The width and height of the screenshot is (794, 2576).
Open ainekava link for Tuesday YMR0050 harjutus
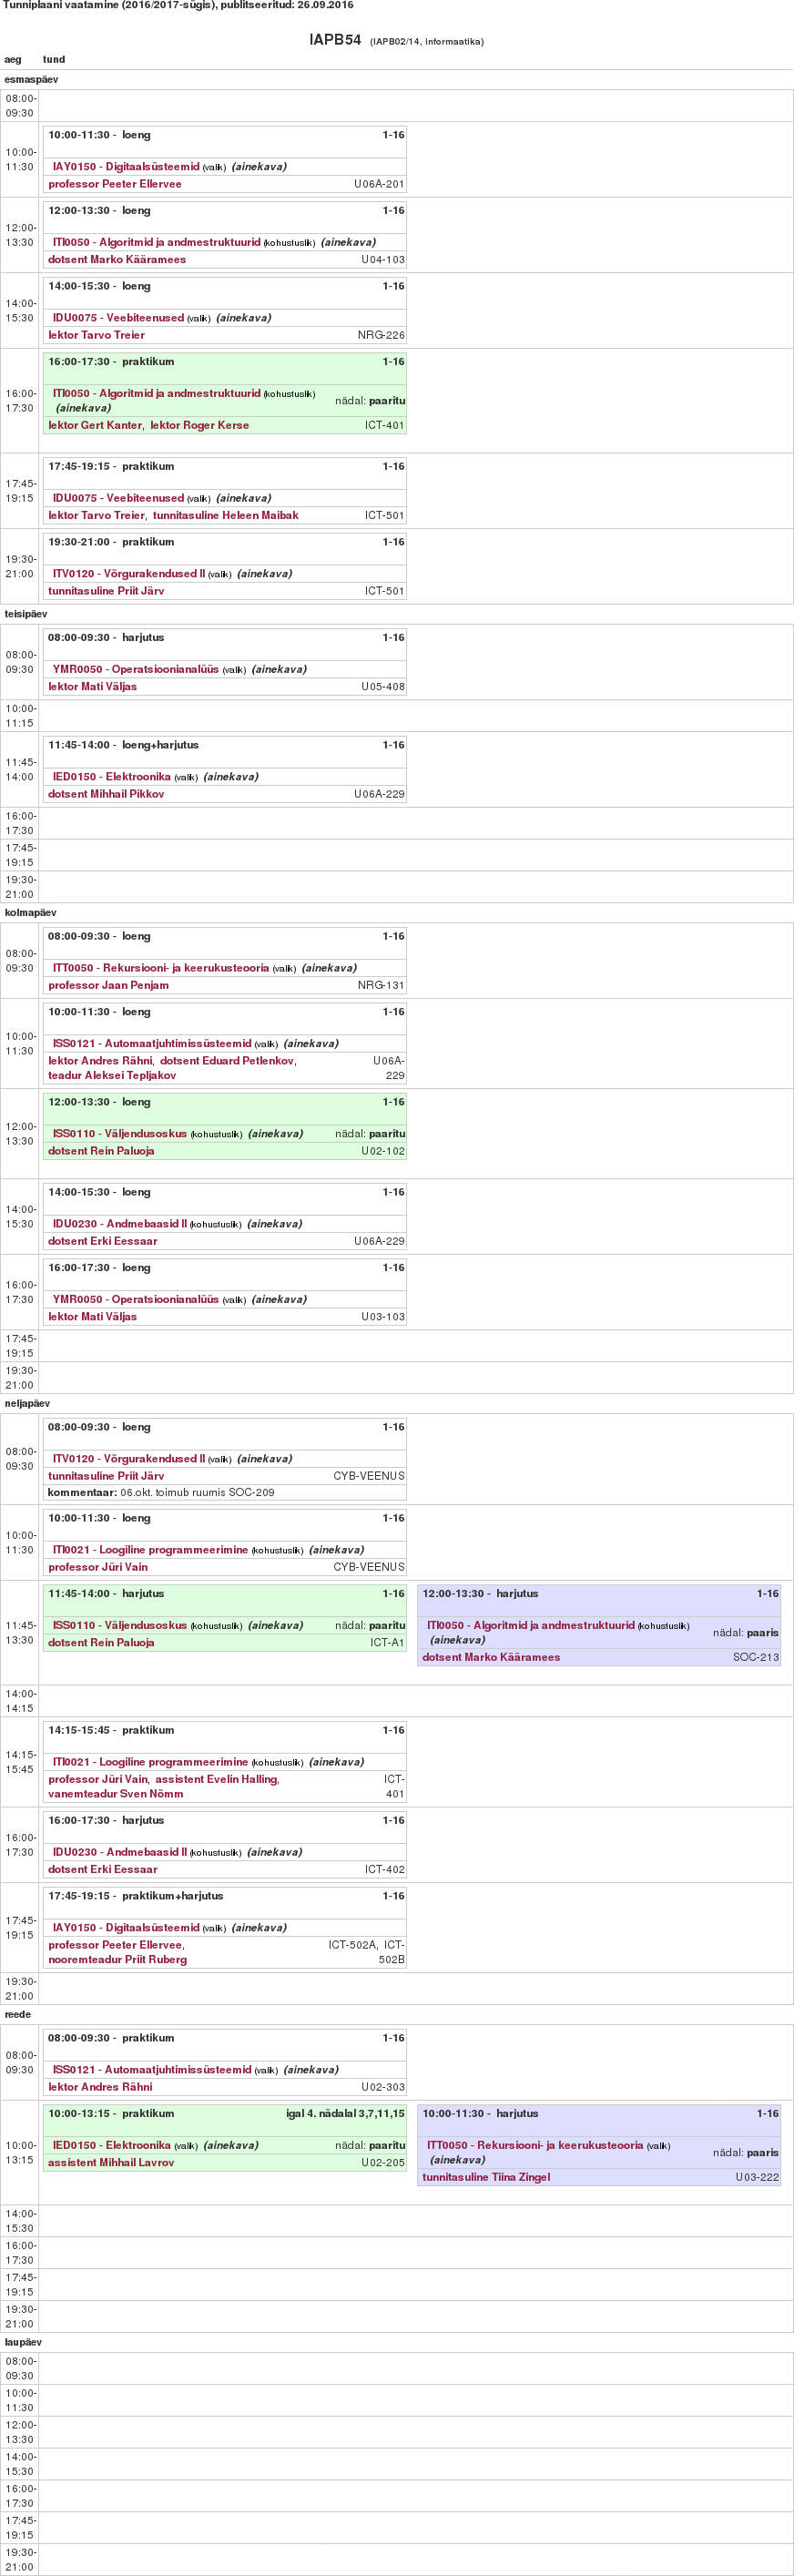tap(279, 669)
